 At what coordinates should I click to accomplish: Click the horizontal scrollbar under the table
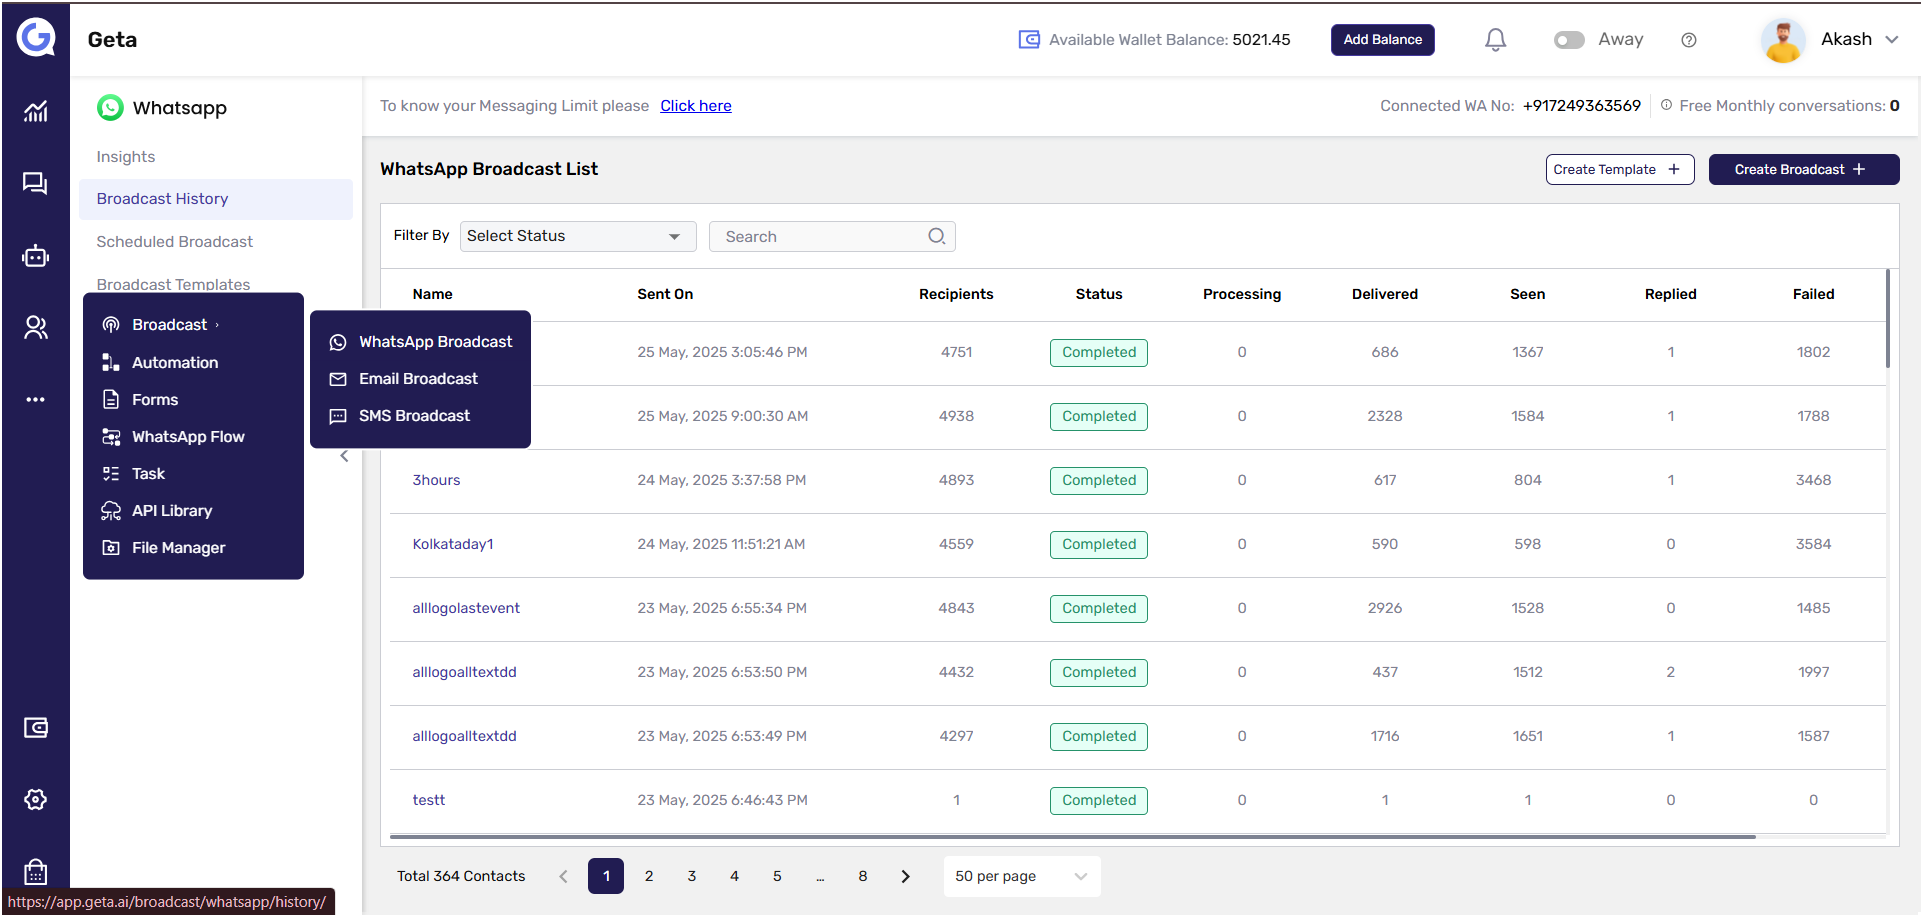coord(1072,837)
